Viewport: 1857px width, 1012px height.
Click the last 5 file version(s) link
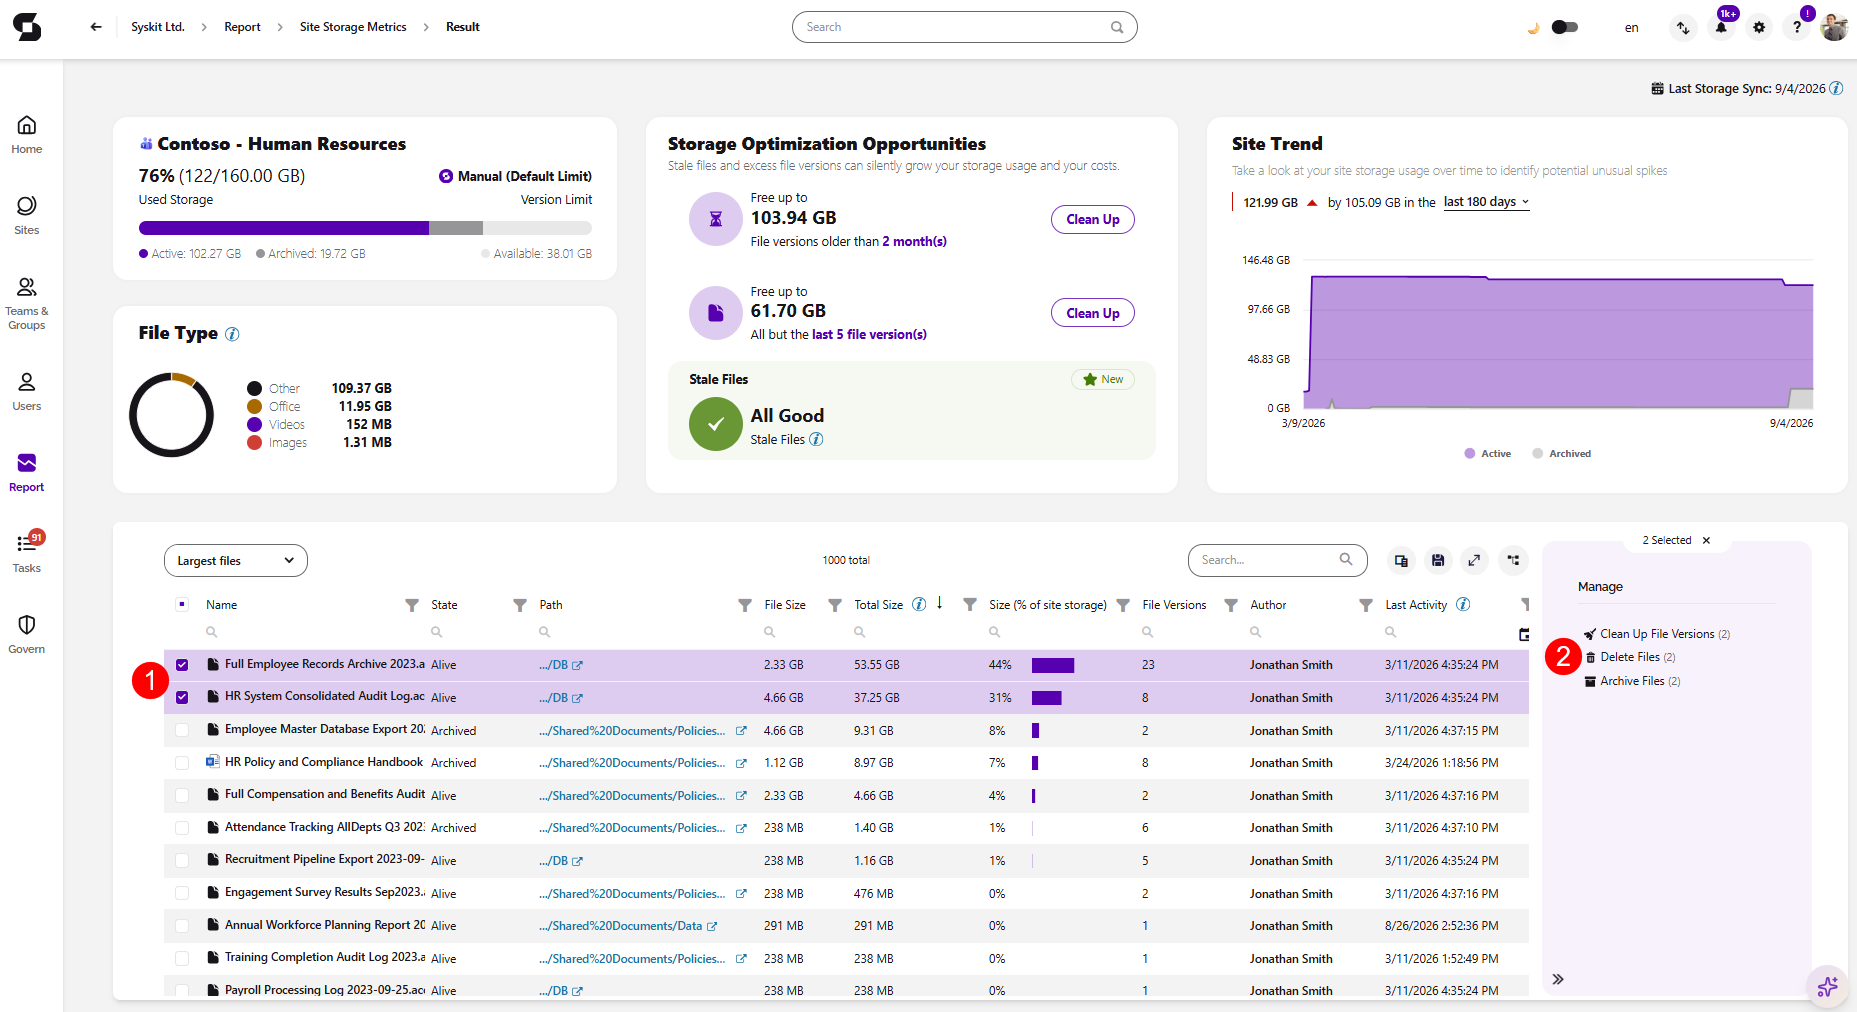pyautogui.click(x=869, y=334)
